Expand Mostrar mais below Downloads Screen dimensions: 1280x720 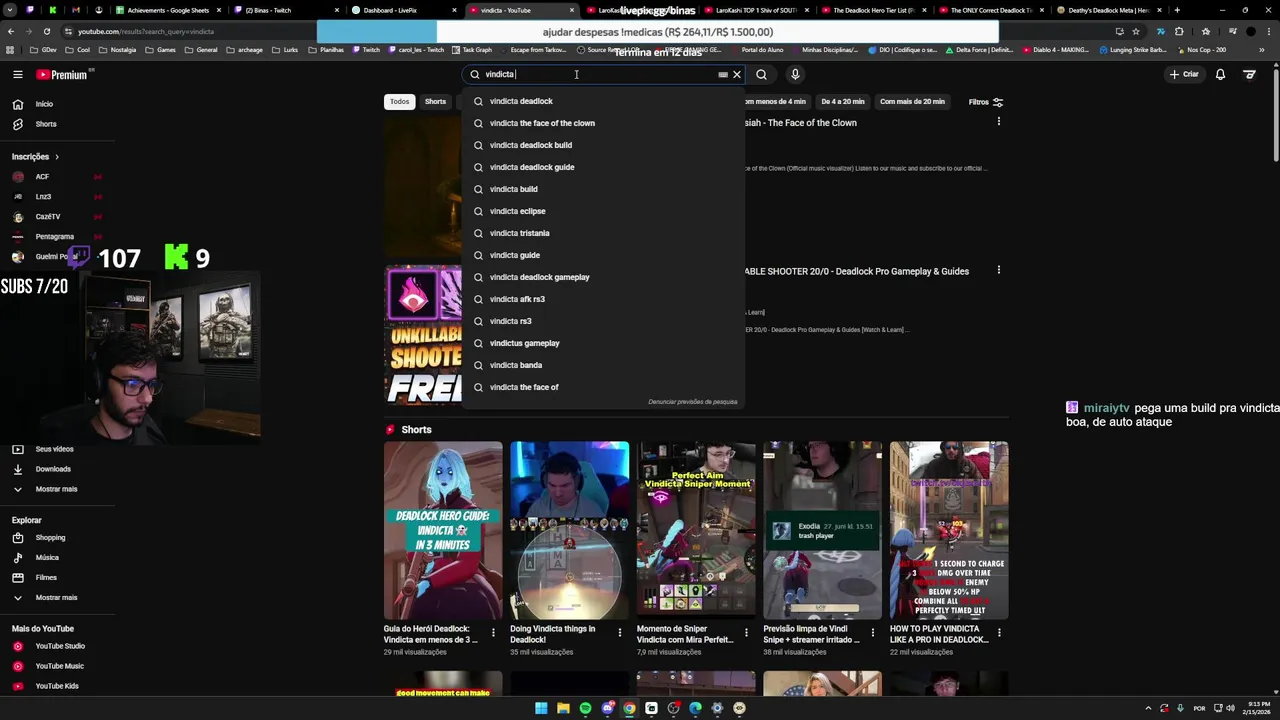[55, 489]
